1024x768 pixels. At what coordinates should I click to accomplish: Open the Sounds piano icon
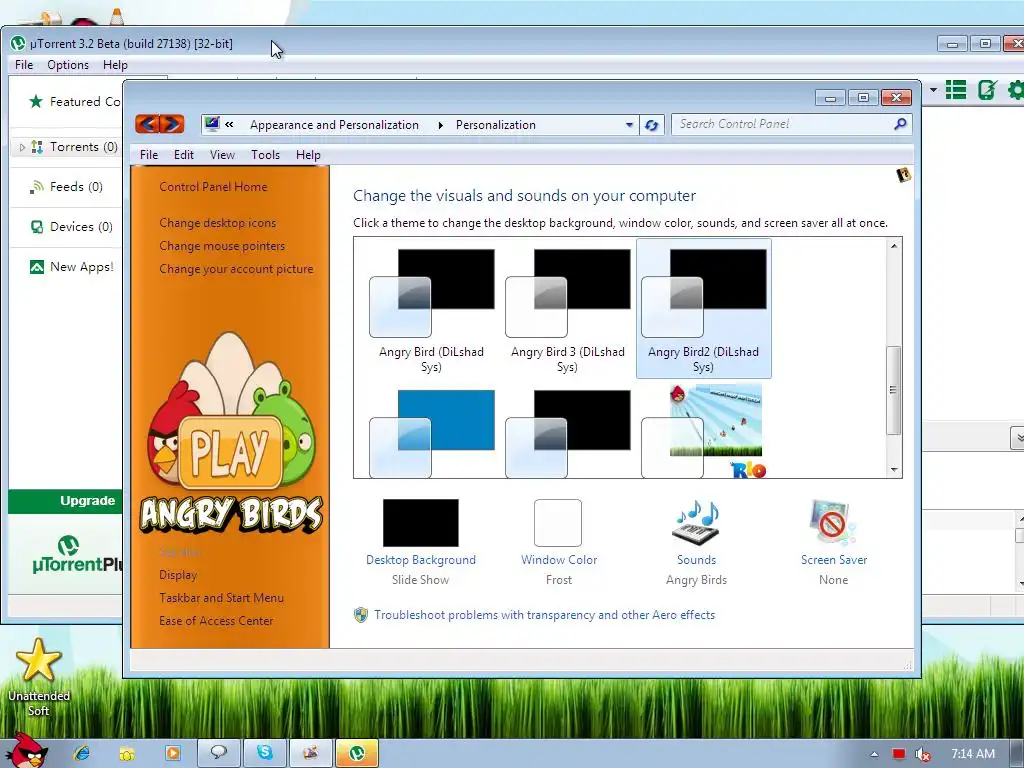tap(696, 523)
